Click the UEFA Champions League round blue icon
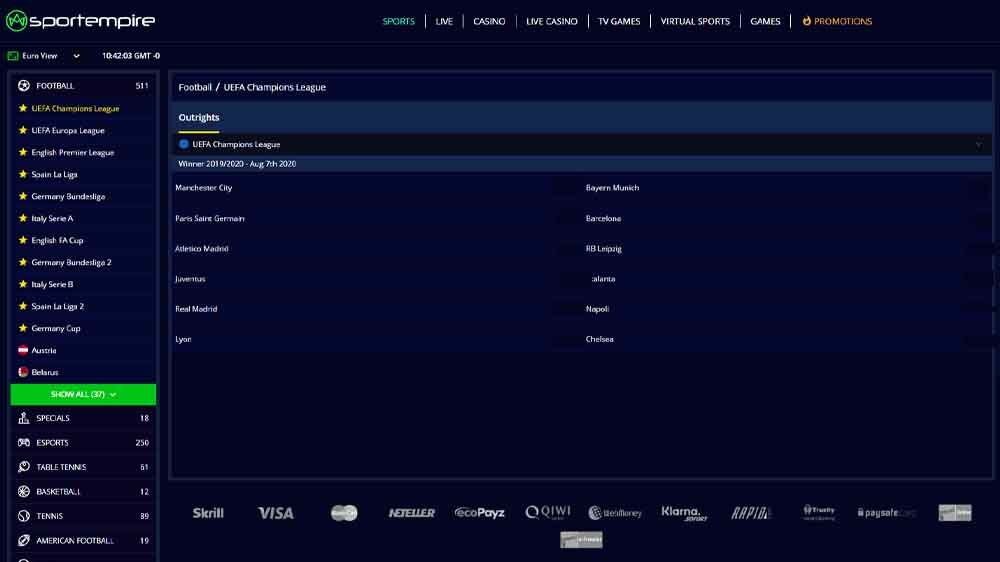 point(184,144)
